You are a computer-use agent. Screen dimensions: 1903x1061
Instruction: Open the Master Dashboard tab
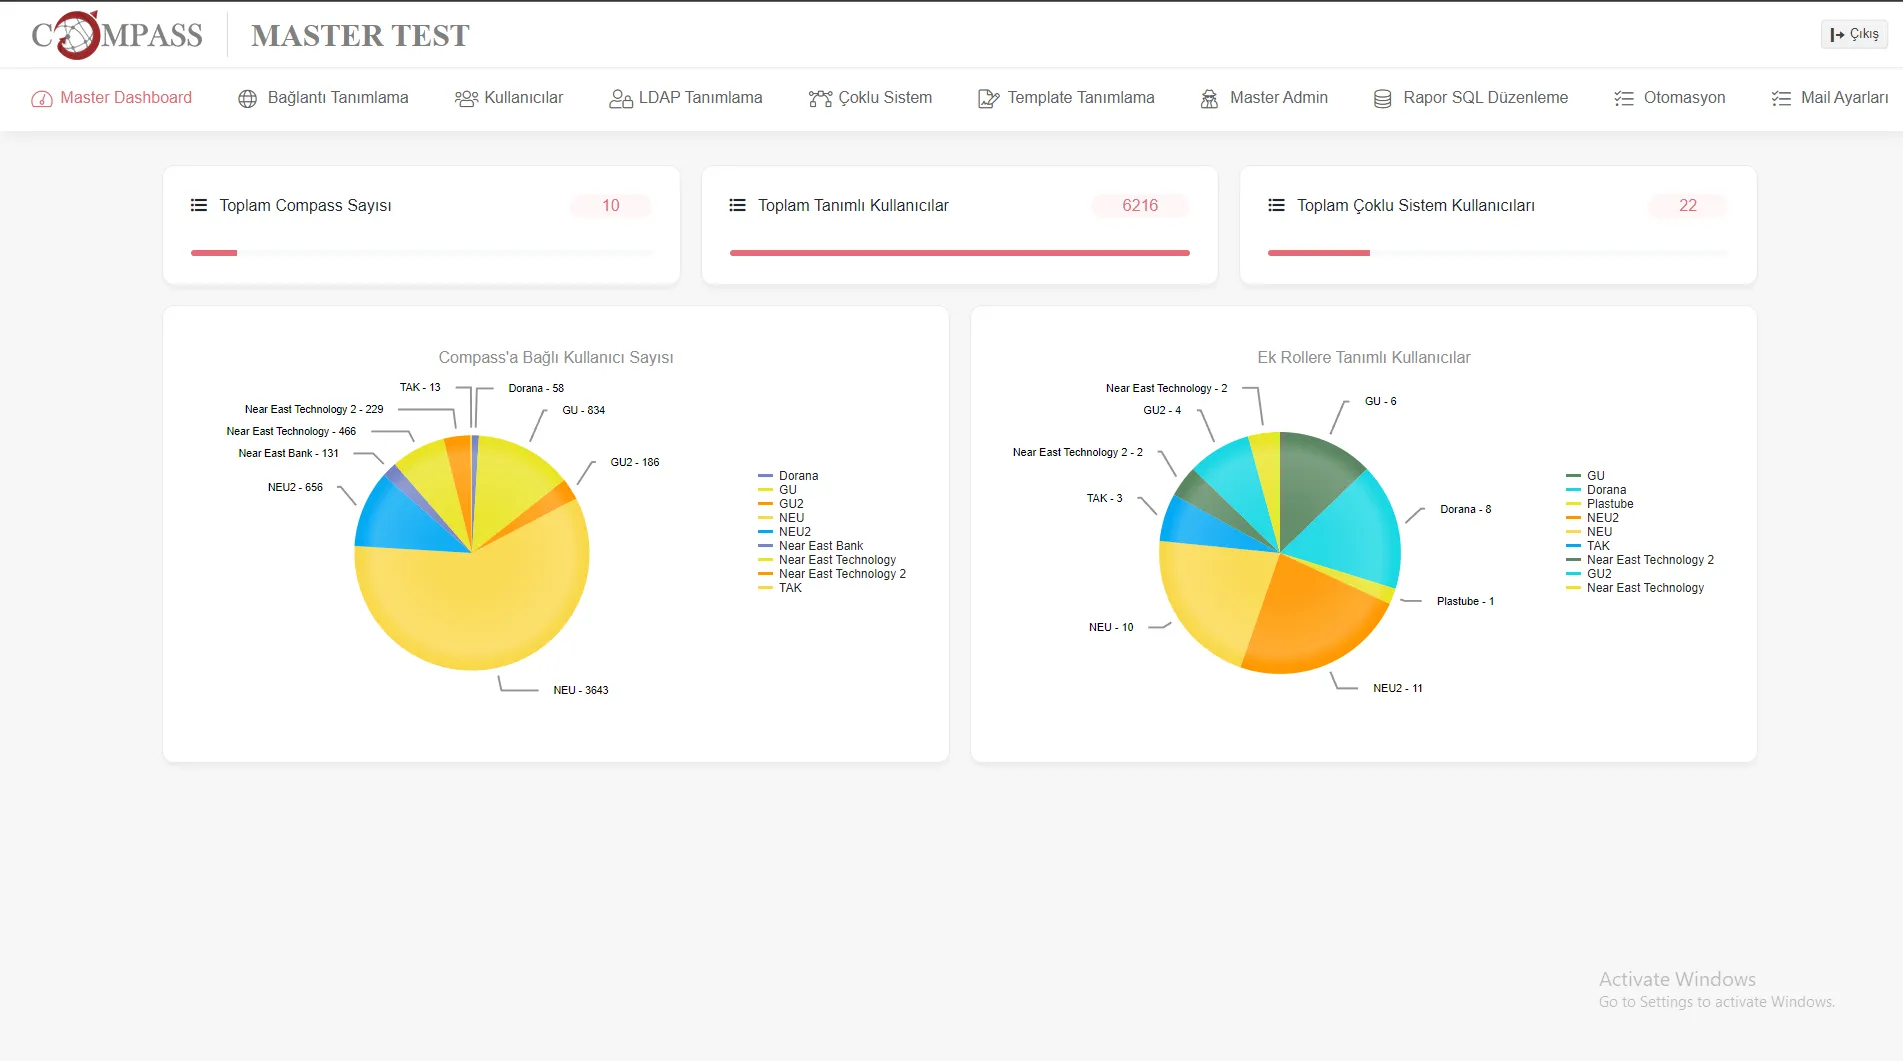[x=112, y=98]
